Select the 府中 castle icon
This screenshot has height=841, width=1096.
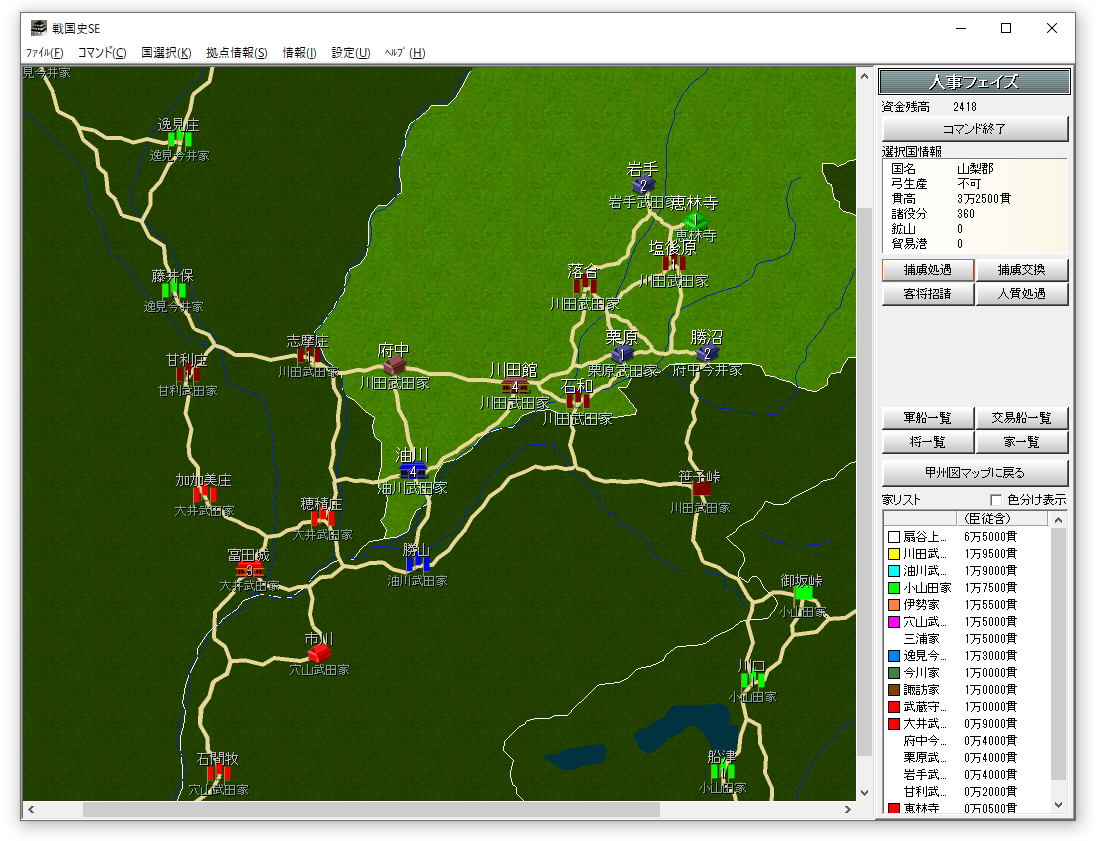pyautogui.click(x=394, y=365)
